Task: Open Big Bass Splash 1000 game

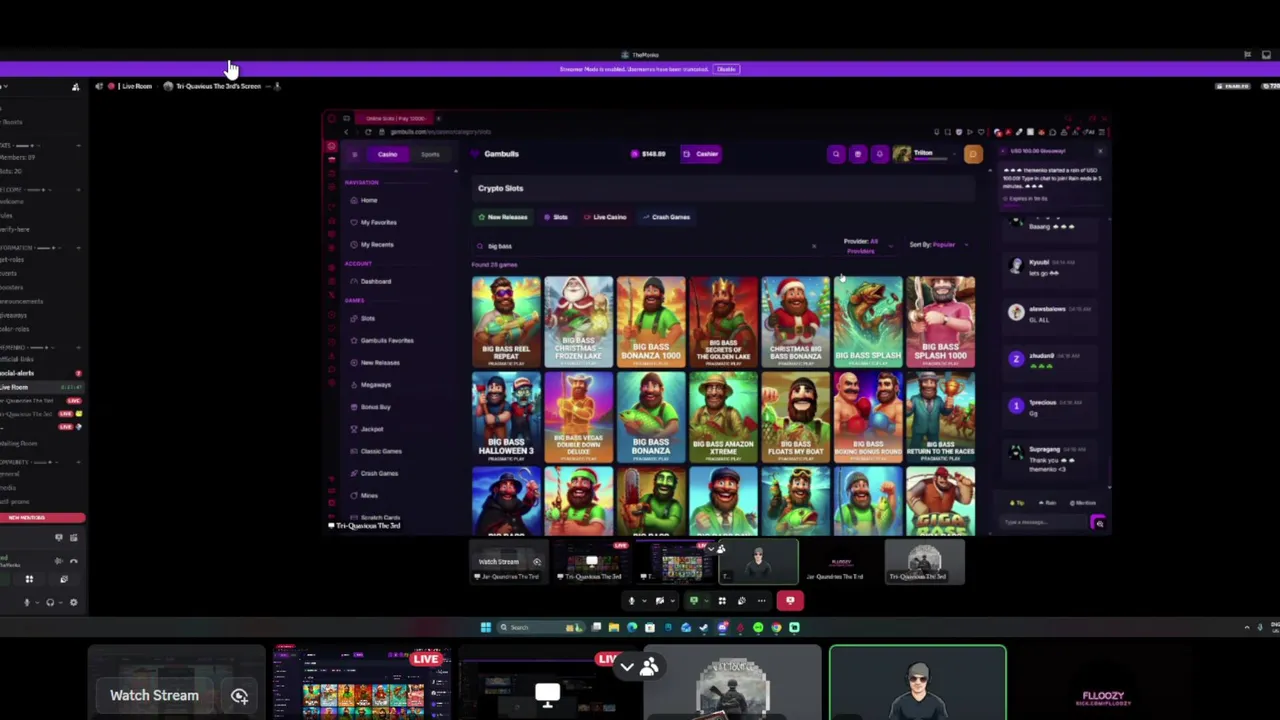Action: (x=940, y=322)
